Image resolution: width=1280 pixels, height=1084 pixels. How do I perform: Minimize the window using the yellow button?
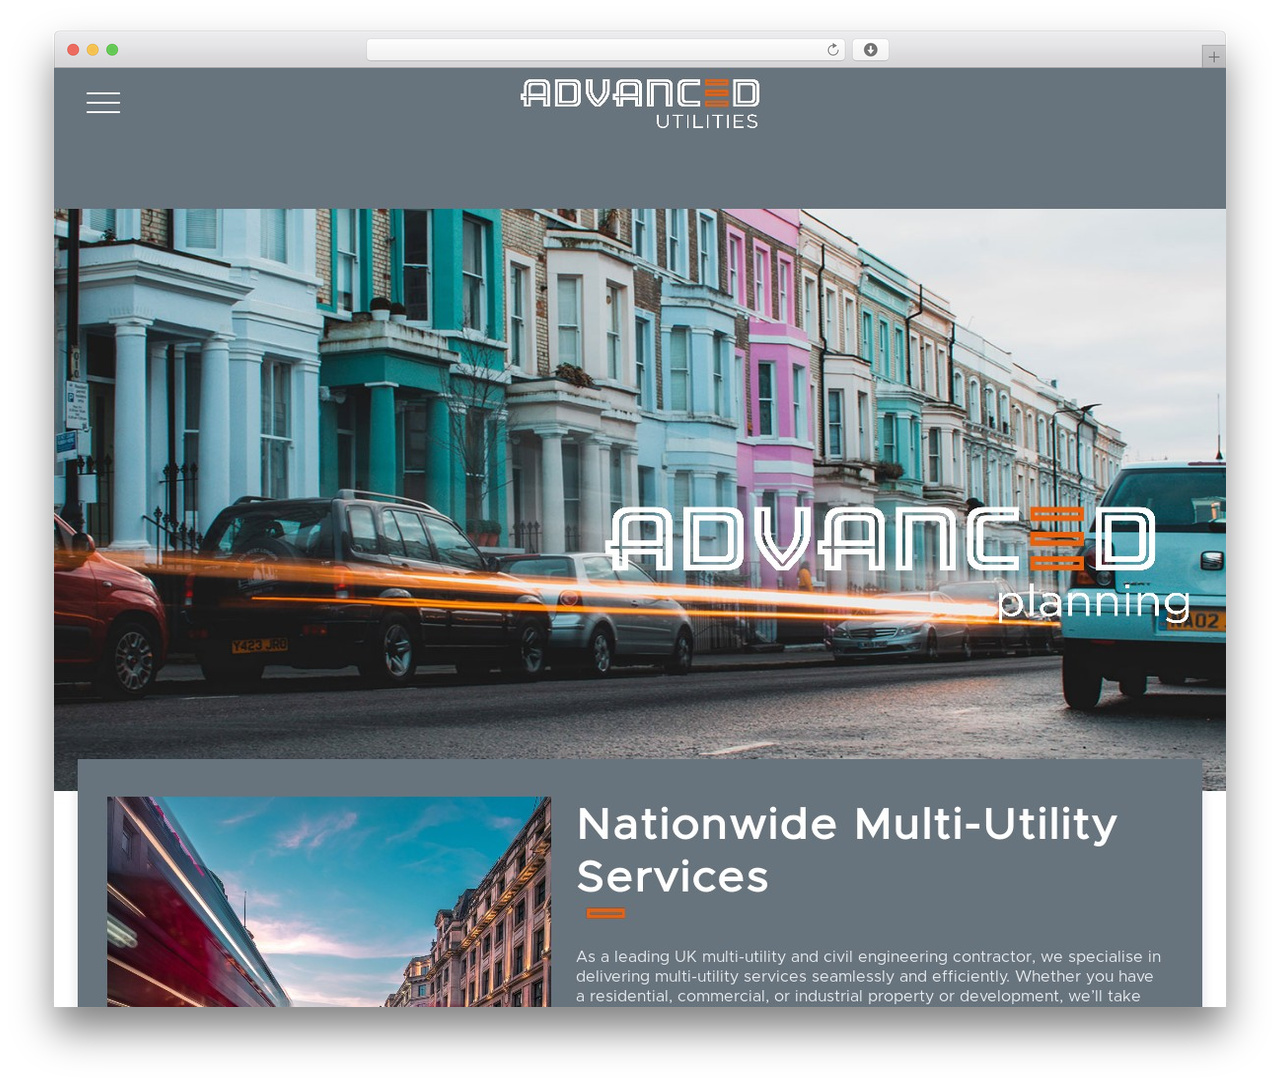[92, 50]
